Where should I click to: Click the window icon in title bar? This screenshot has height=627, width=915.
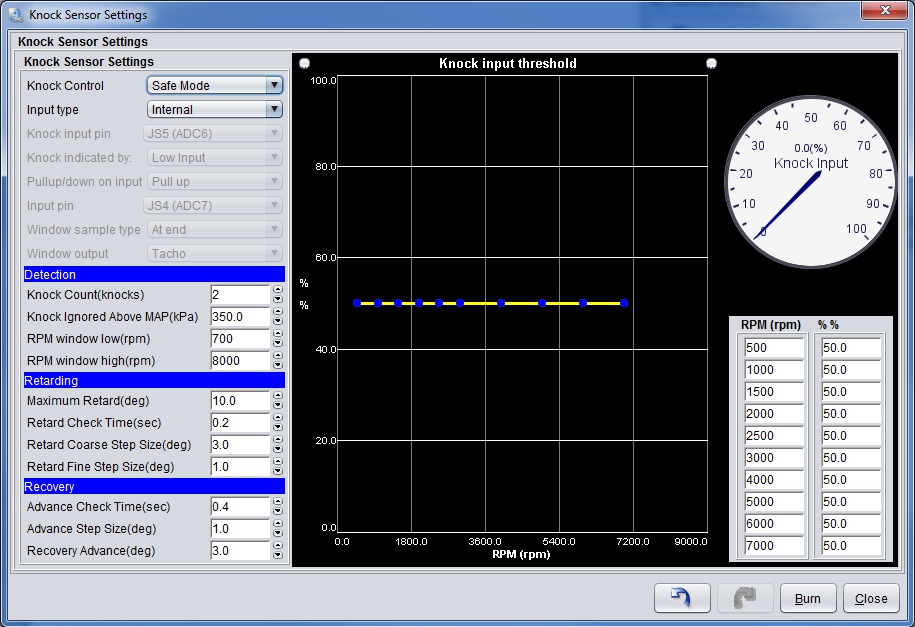[15, 15]
